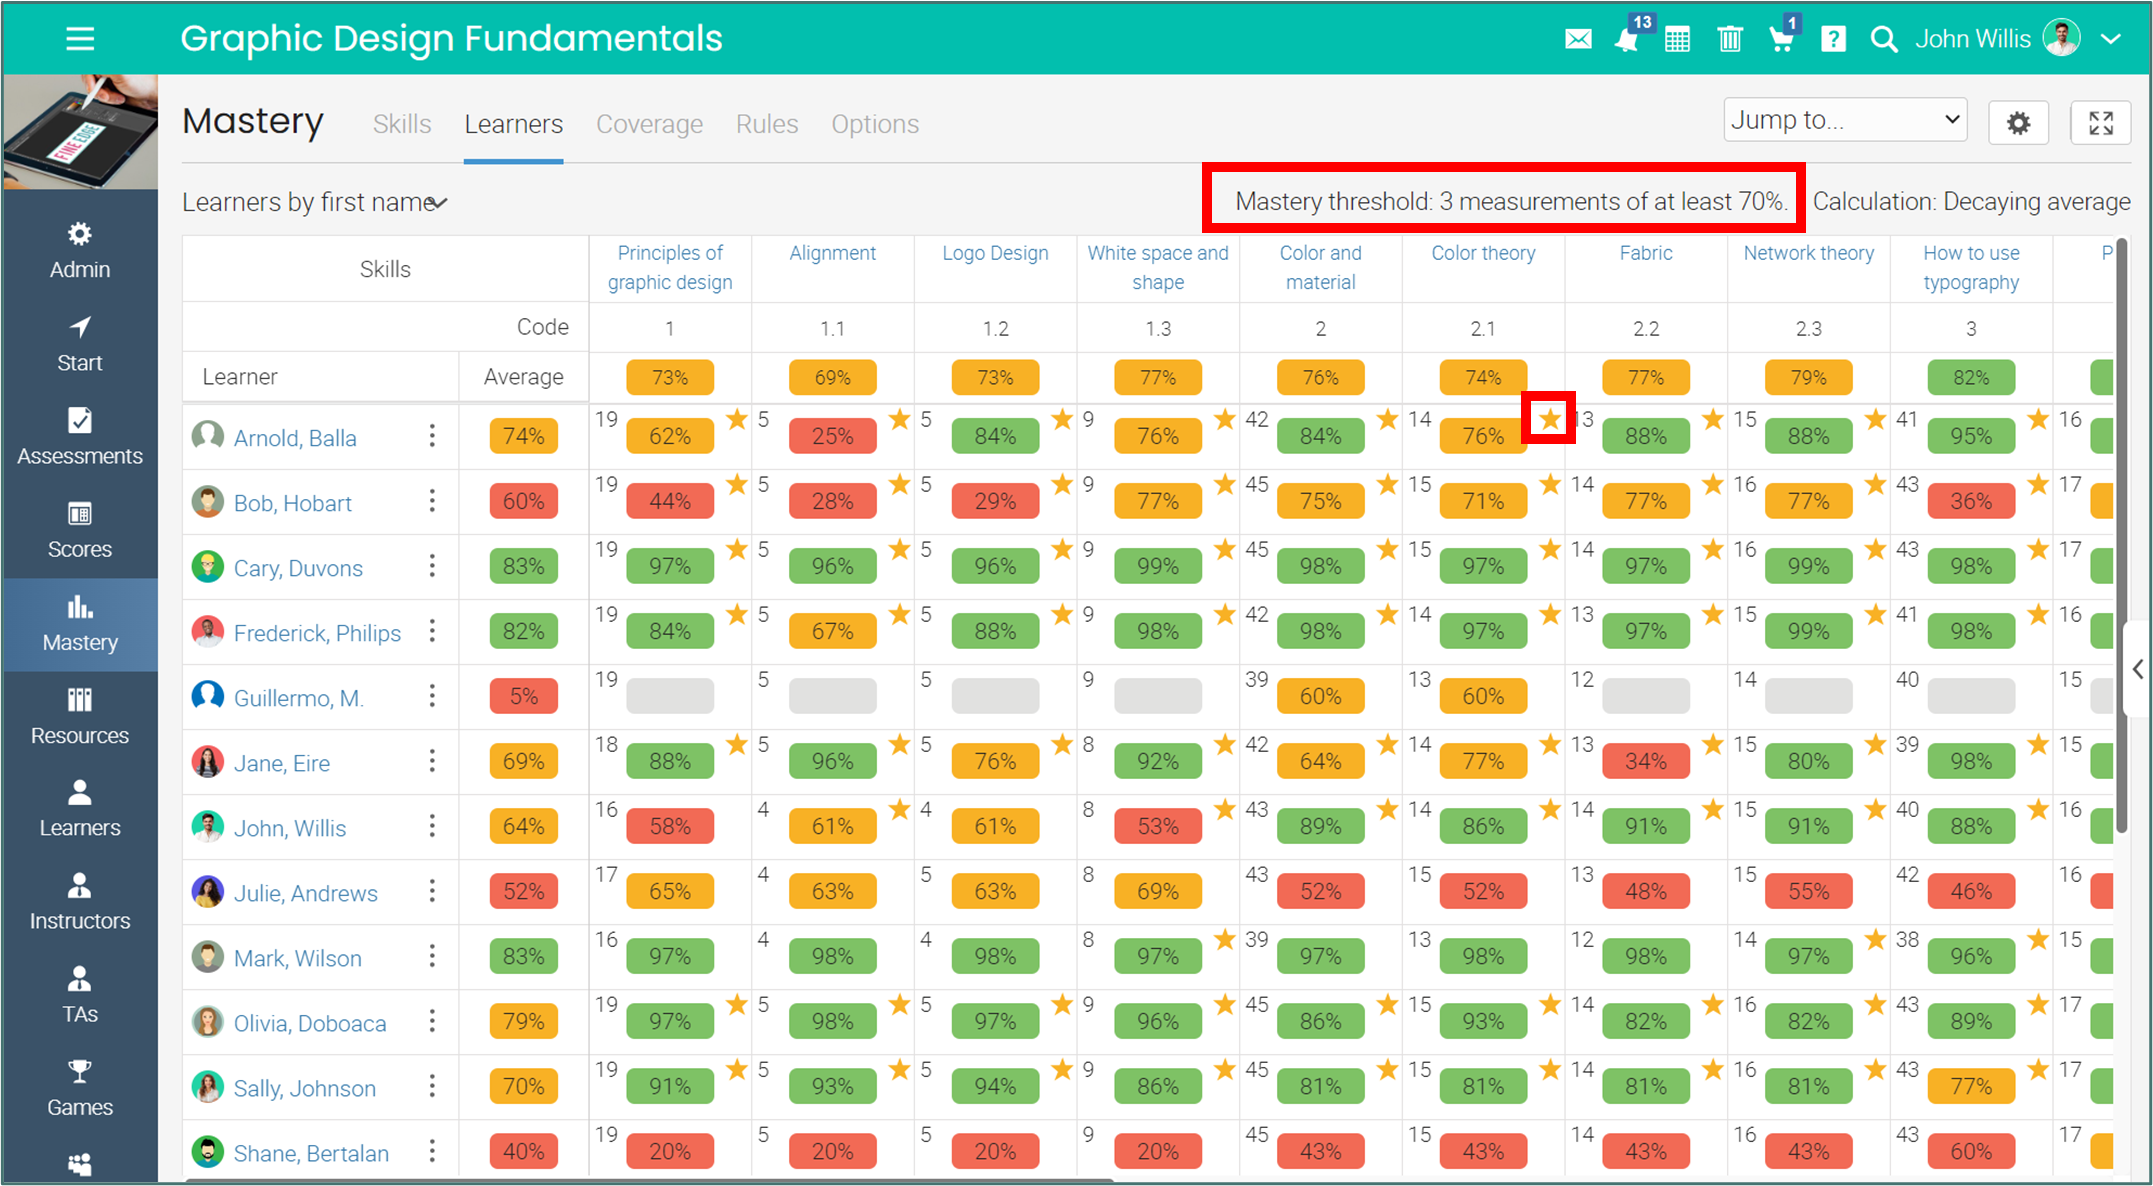Open the notifications bell icon
The width and height of the screenshot is (2153, 1186).
click(x=1627, y=40)
